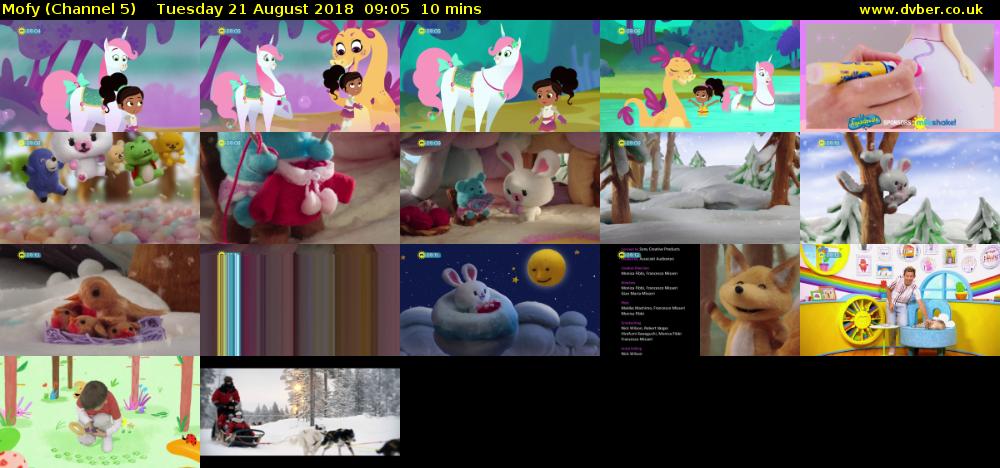Open thumbnail with yellow giraffe-like creature and unicorn
This screenshot has height=468, width=1000.
point(300,76)
